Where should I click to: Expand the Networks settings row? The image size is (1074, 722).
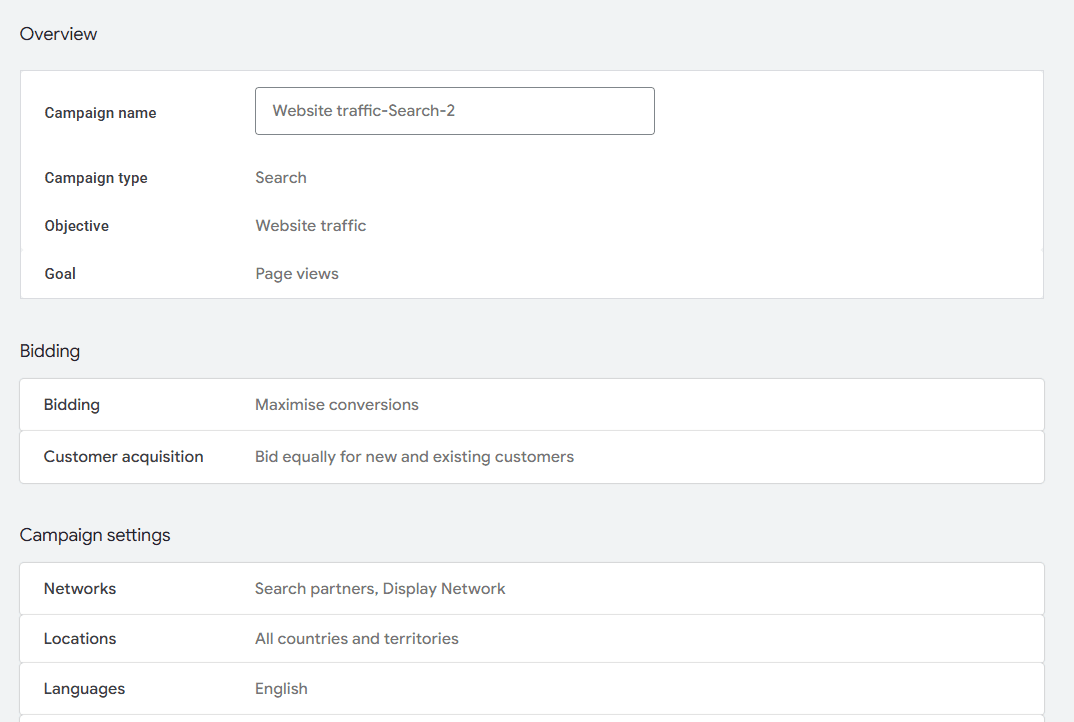(532, 589)
